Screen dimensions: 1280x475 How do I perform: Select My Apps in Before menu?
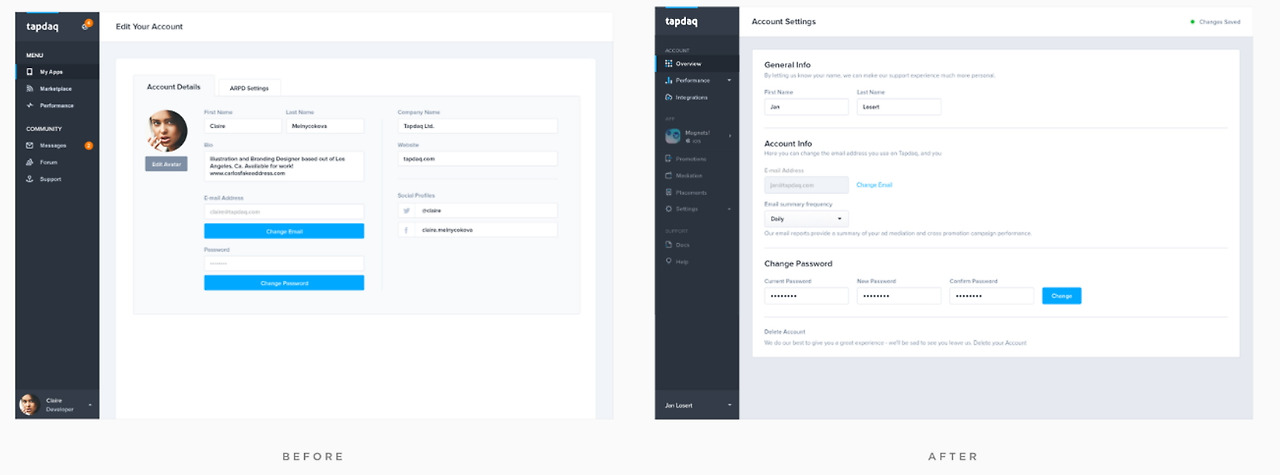[x=58, y=72]
